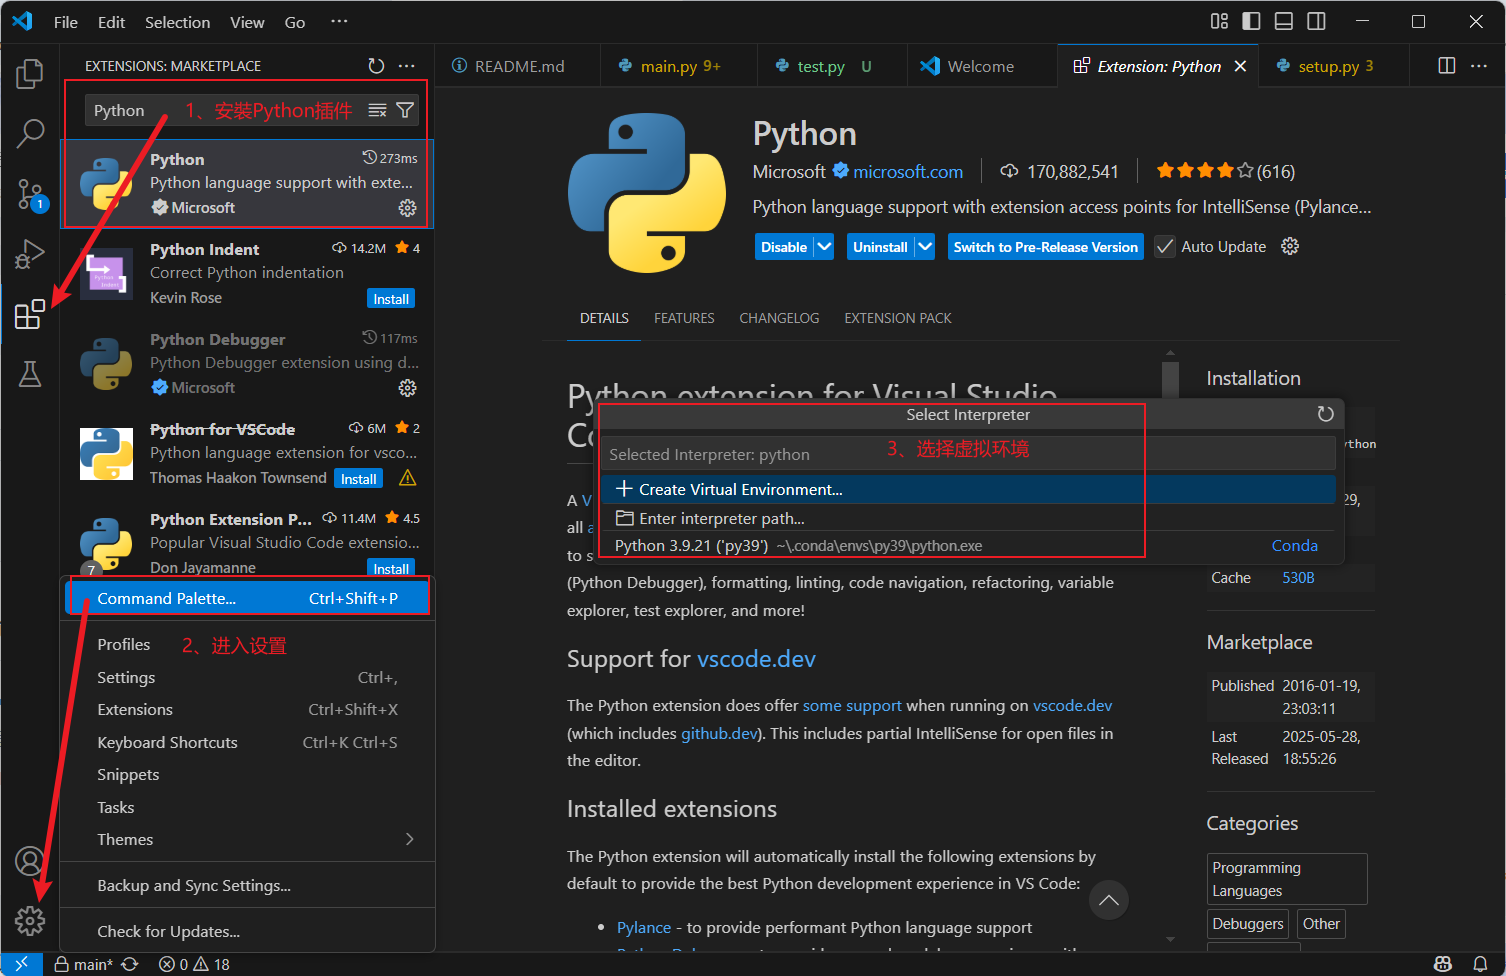Clear extensions search results icon
Viewport: 1506px width, 976px height.
pyautogui.click(x=377, y=110)
